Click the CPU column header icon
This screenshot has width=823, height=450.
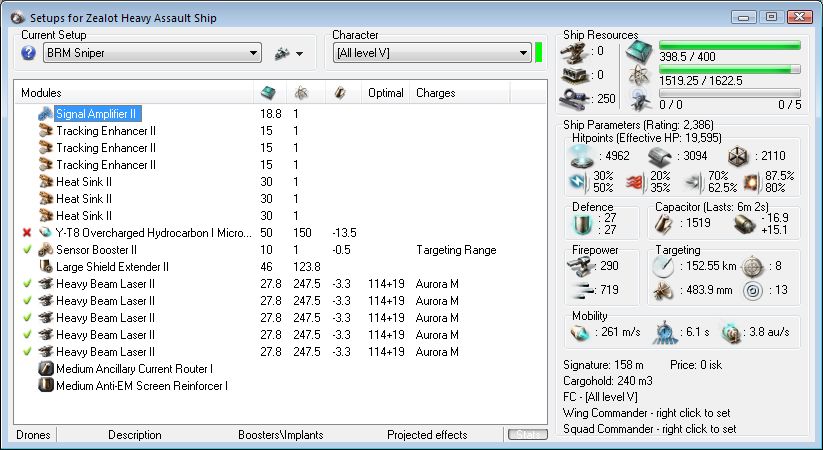pyautogui.click(x=269, y=93)
